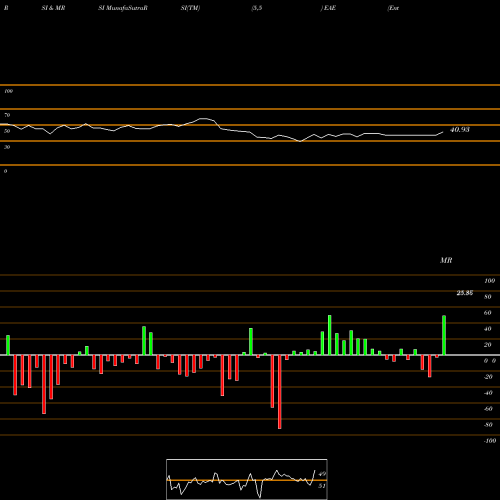Click the MR title above the bar chart

pos(446,260)
